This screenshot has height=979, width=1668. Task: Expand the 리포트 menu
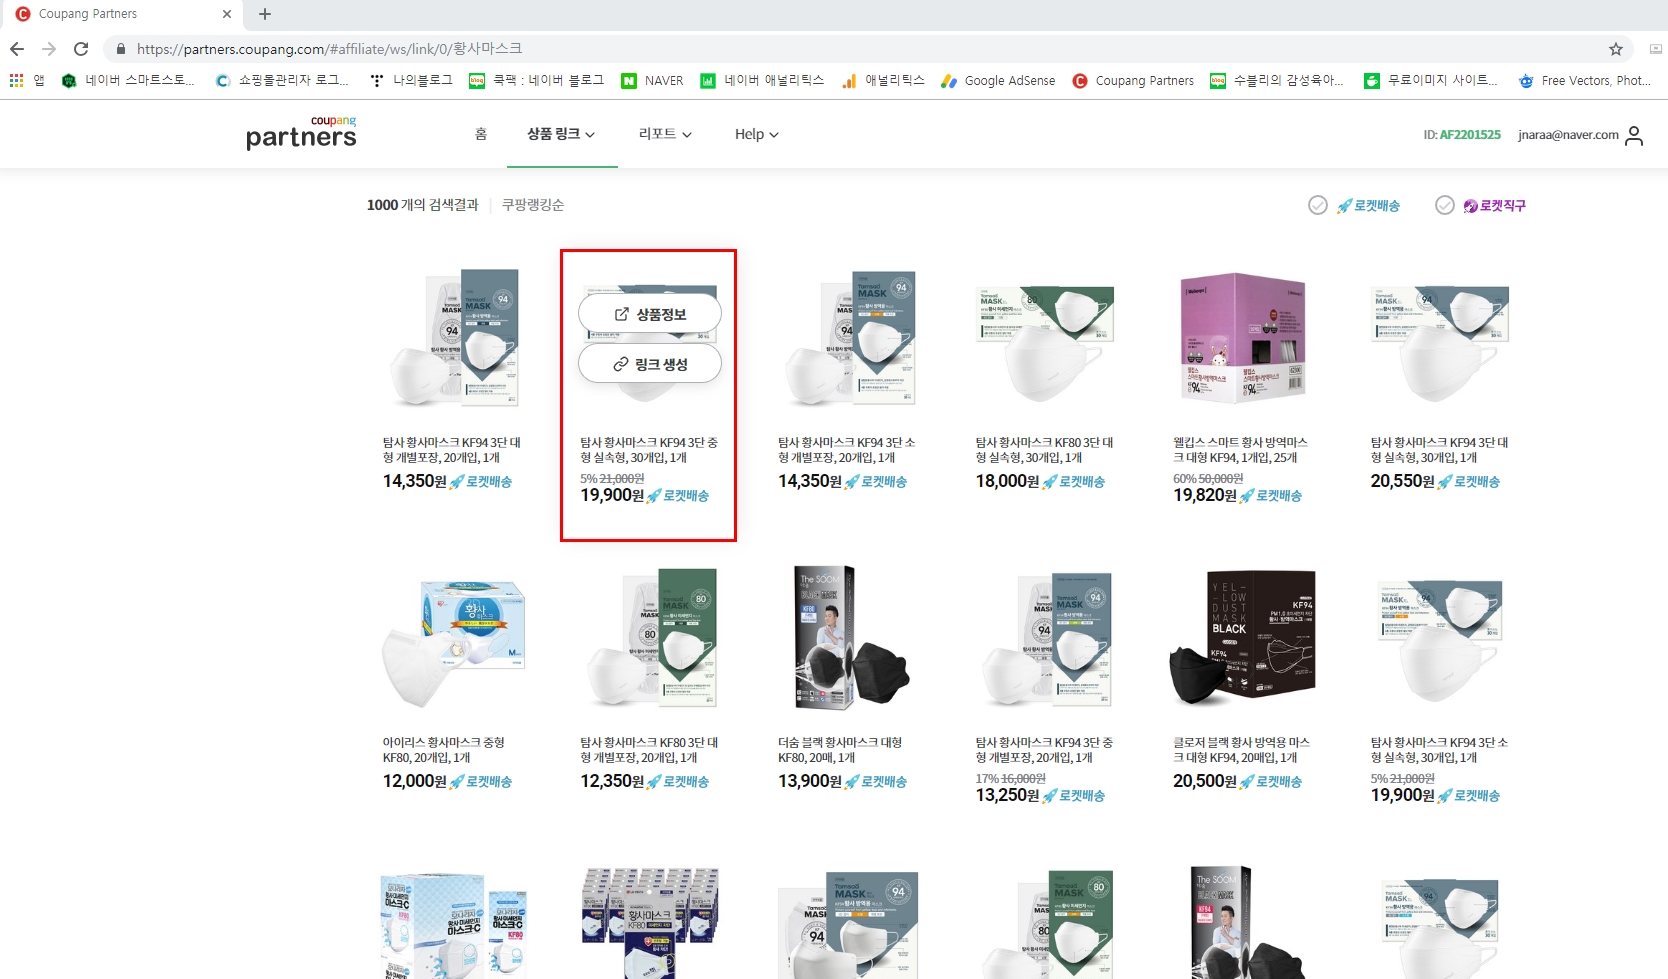pos(665,134)
